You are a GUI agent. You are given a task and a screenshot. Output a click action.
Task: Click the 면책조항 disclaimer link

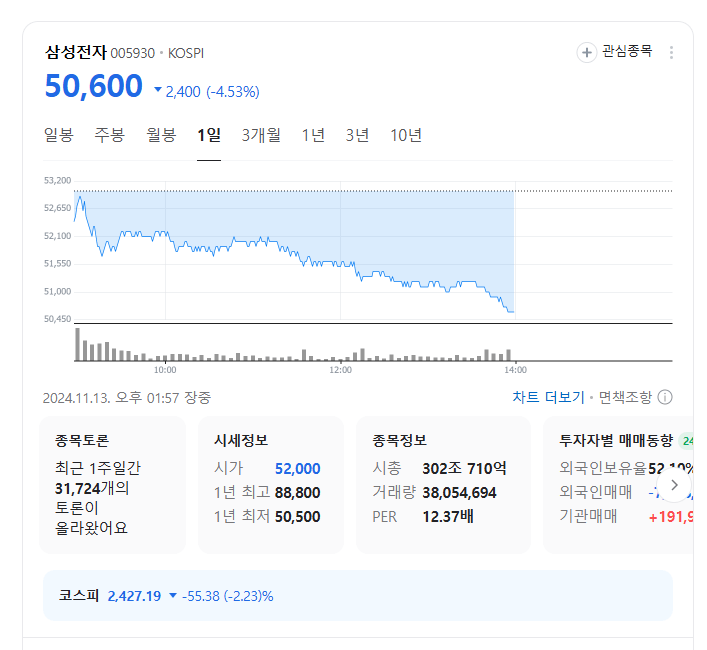[625, 397]
